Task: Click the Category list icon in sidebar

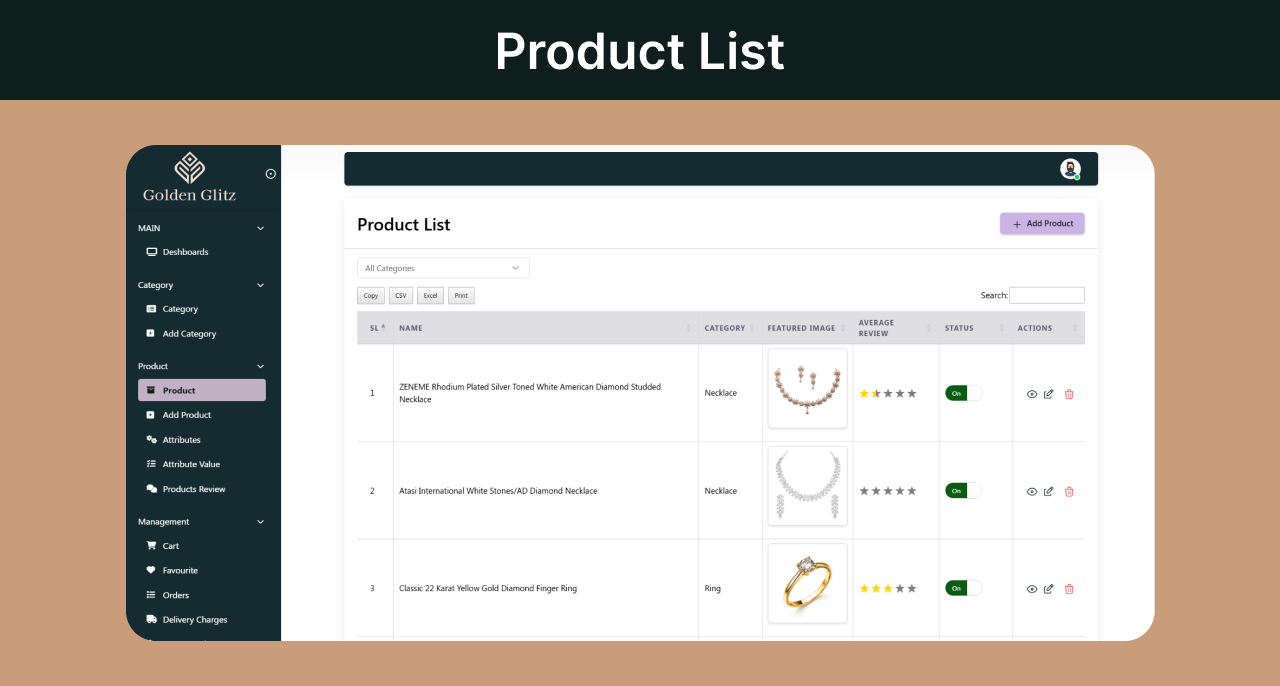Action: (x=151, y=309)
